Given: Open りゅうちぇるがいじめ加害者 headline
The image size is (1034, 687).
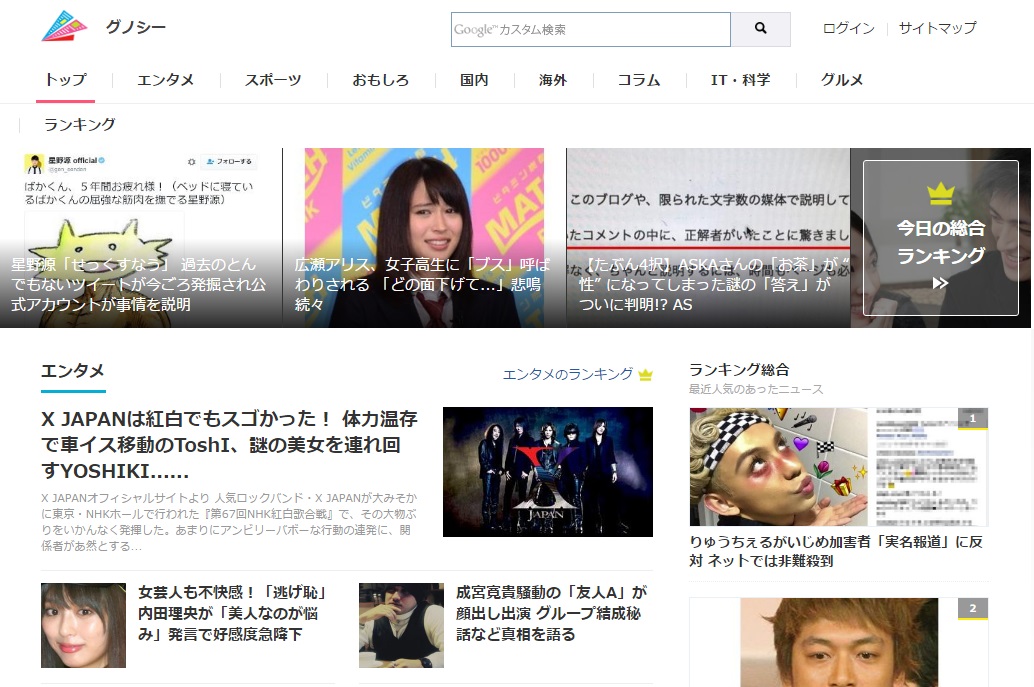Looking at the screenshot, I should (836, 551).
